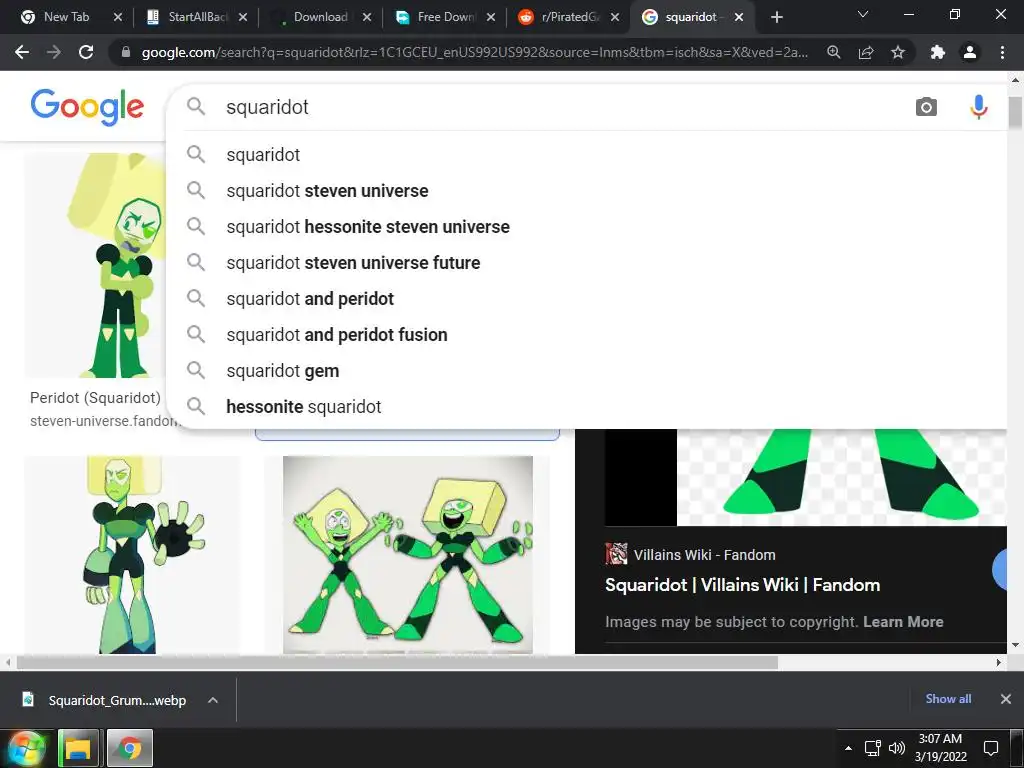The height and width of the screenshot is (768, 1024).
Task: Choose 'squaridot hessonite steven universe' suggestion
Action: pos(586,227)
